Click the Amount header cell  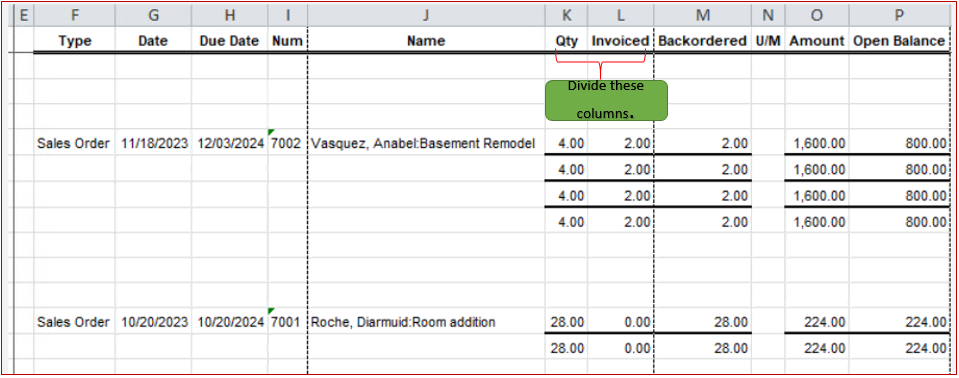pos(817,41)
